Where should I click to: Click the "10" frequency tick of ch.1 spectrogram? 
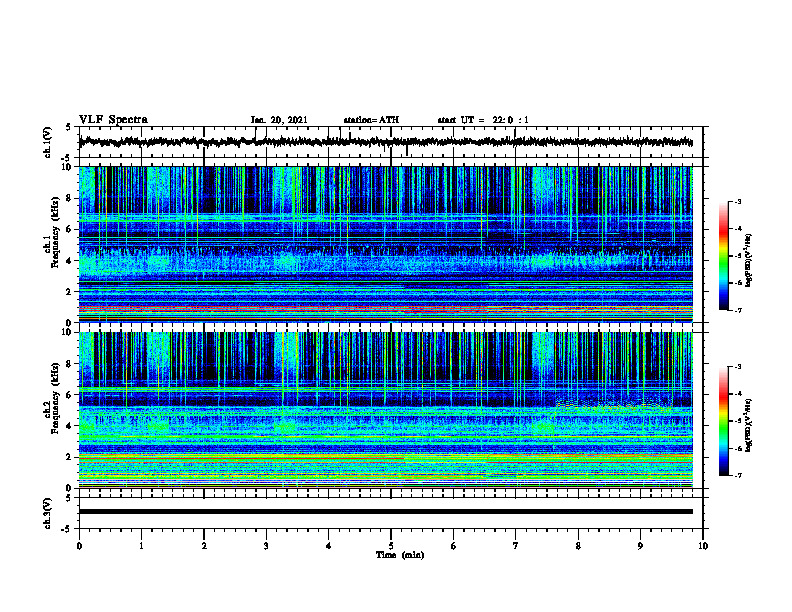(69, 167)
